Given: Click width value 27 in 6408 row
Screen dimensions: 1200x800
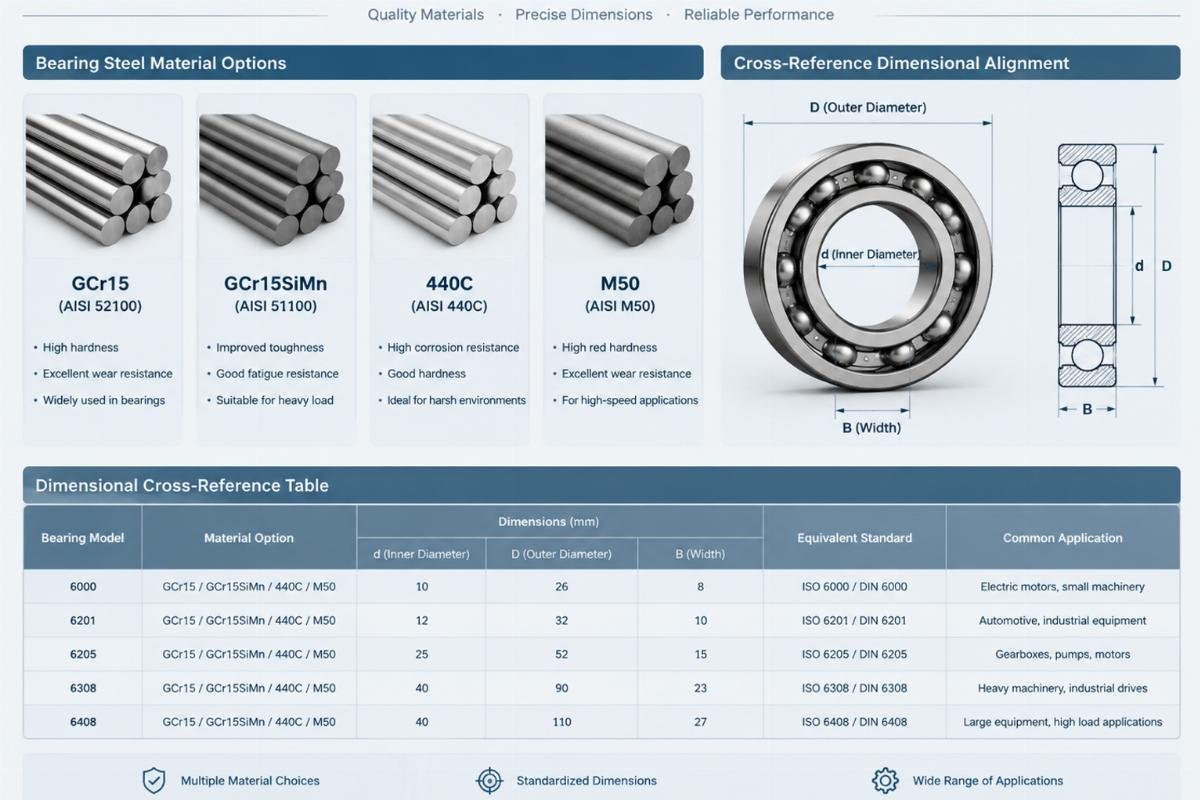Looking at the screenshot, I should [700, 722].
